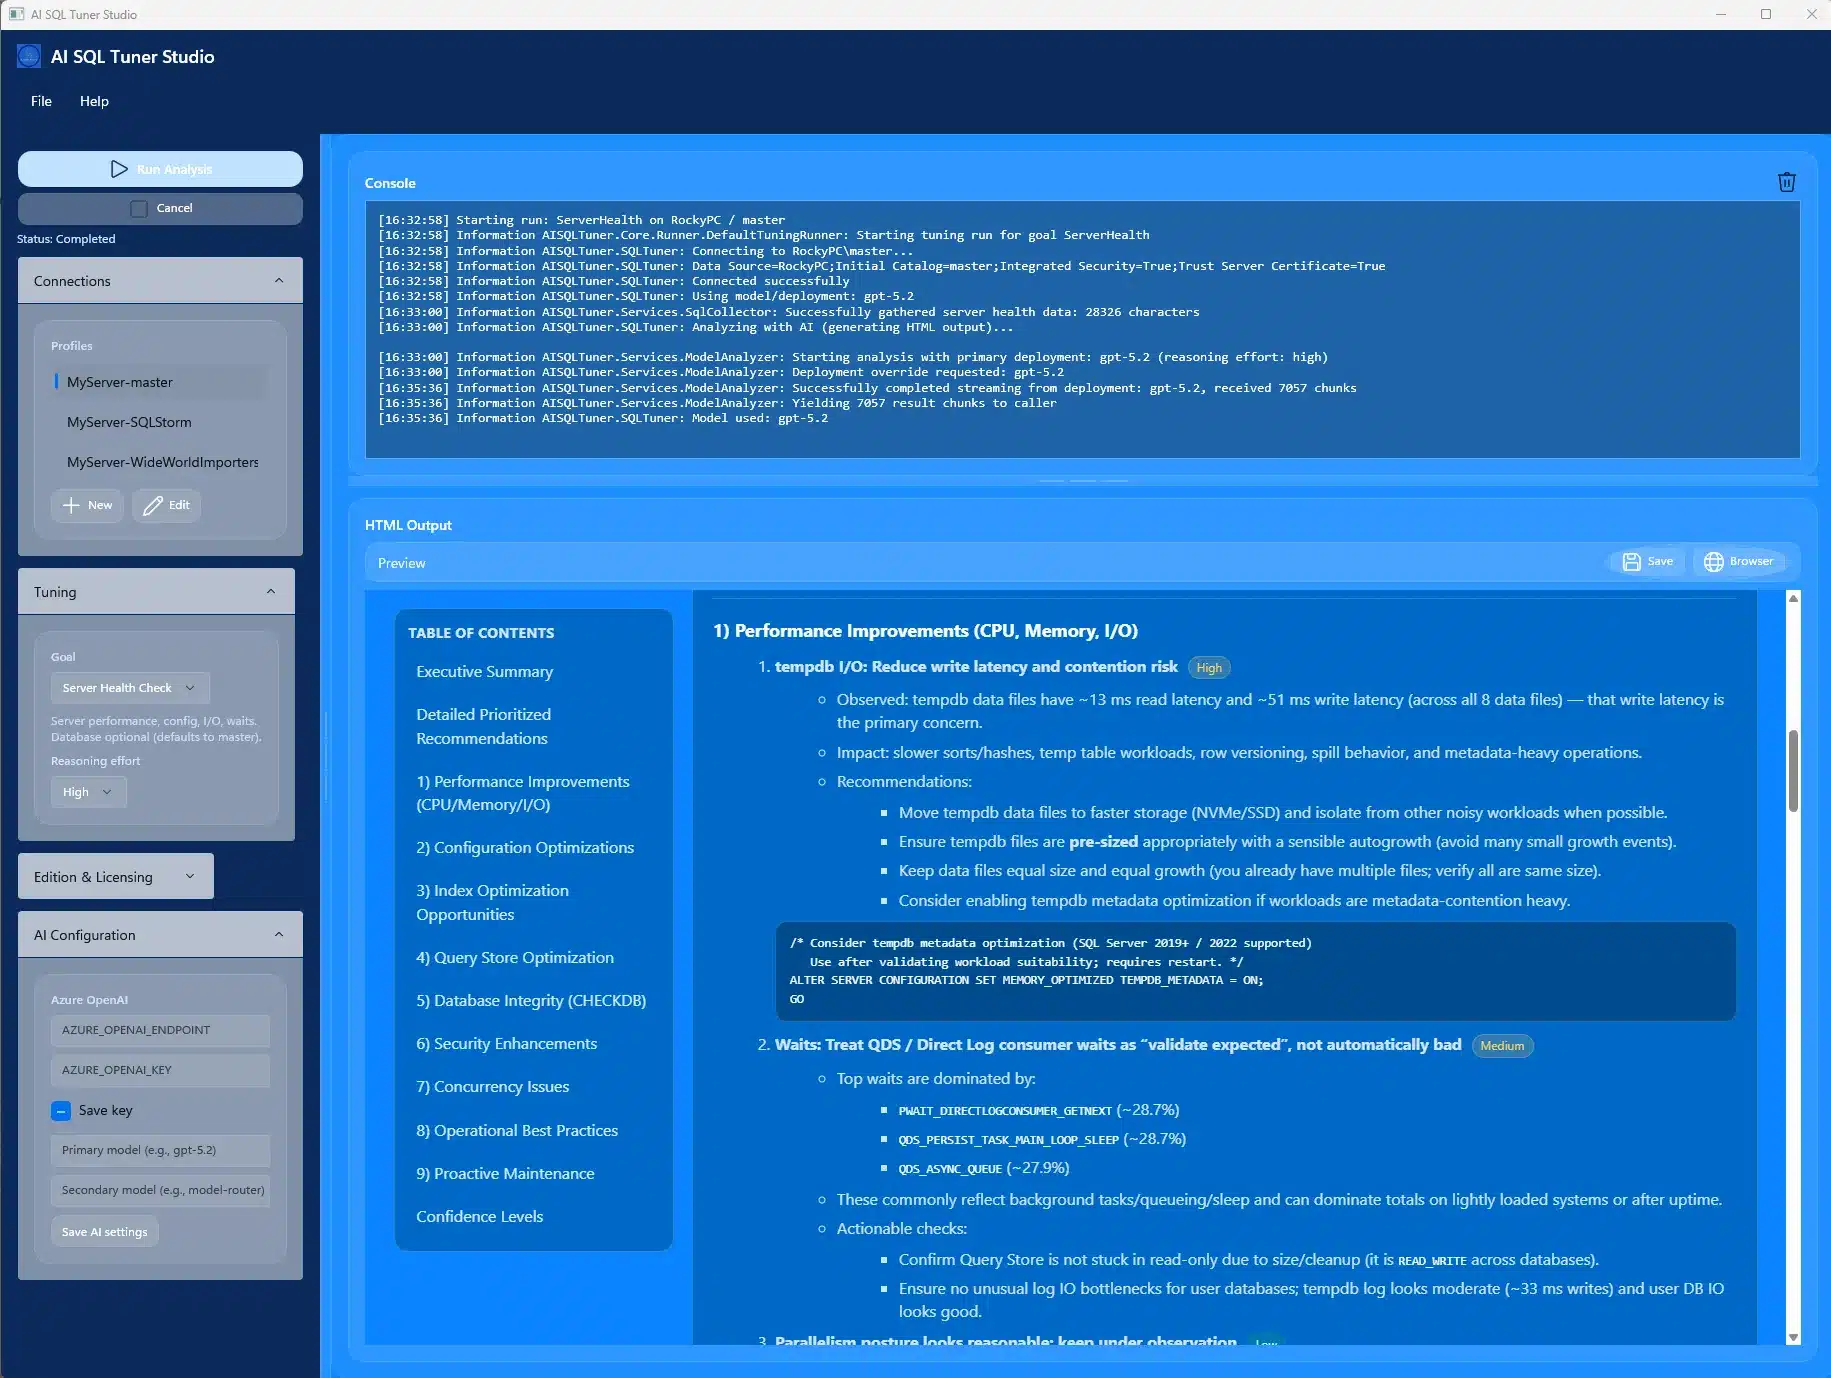Change reasoning effort via the High dropdown

point(87,791)
